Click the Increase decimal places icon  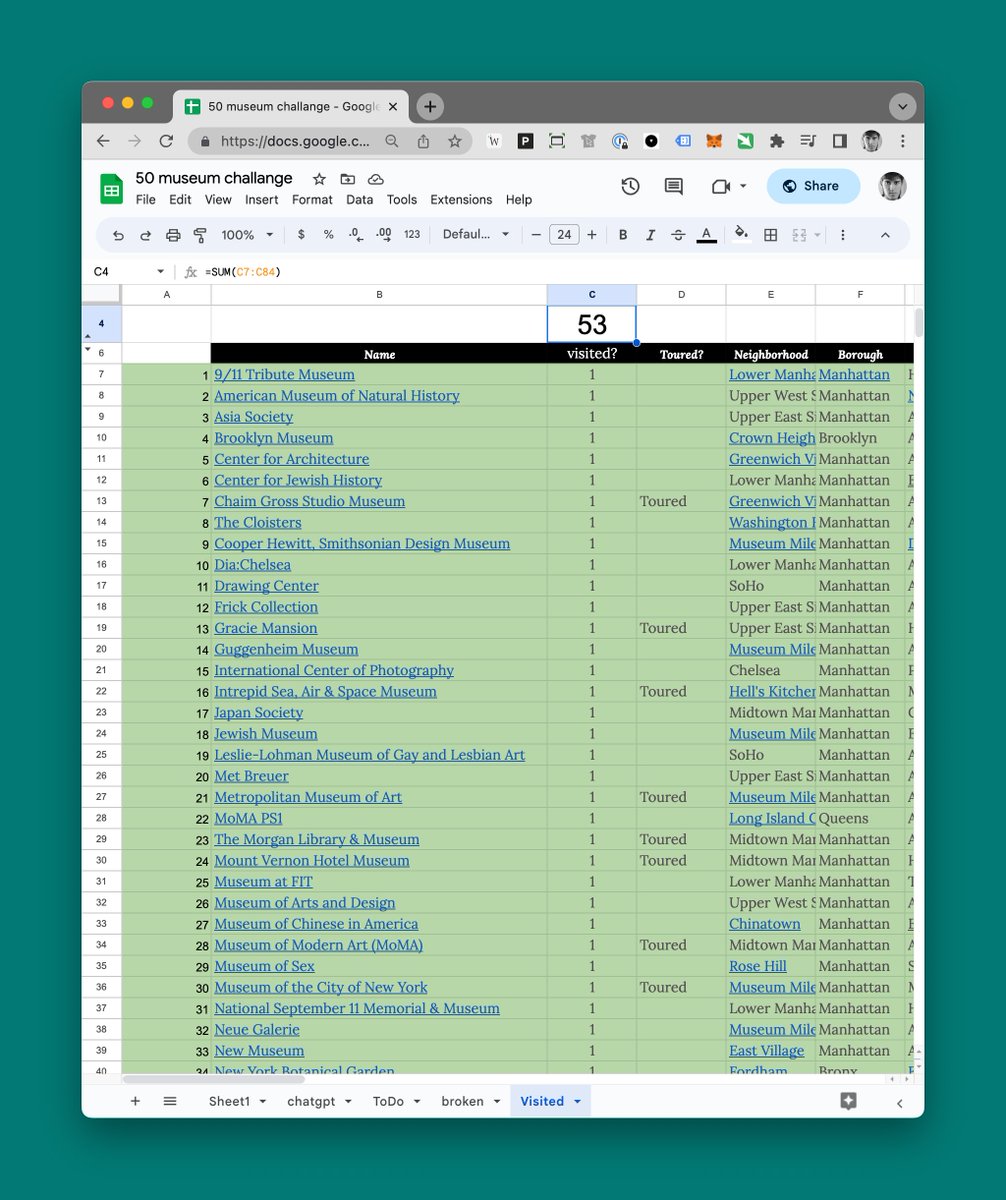click(384, 235)
